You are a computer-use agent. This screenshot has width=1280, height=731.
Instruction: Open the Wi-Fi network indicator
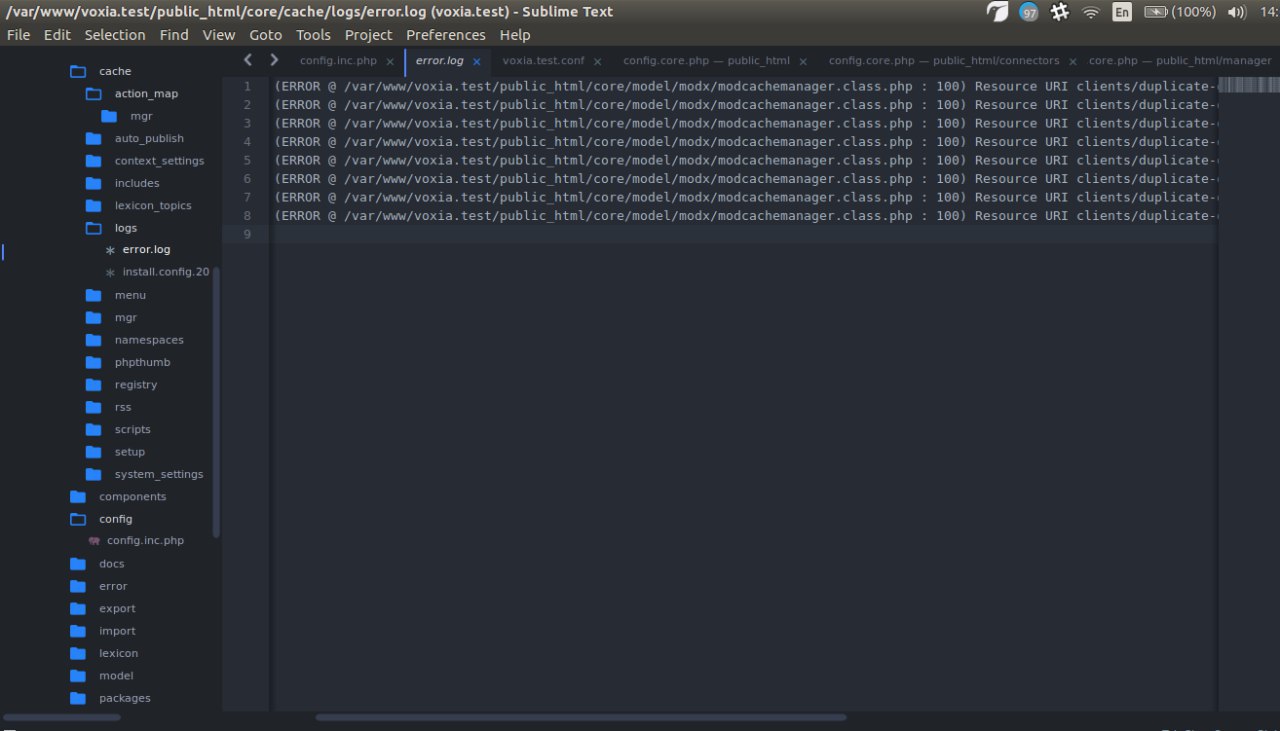tap(1091, 12)
